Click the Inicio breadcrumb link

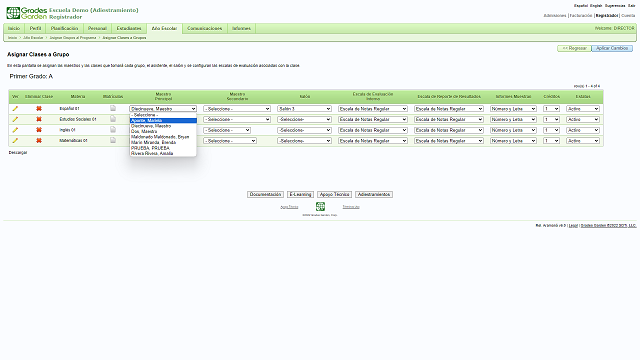click(x=12, y=38)
